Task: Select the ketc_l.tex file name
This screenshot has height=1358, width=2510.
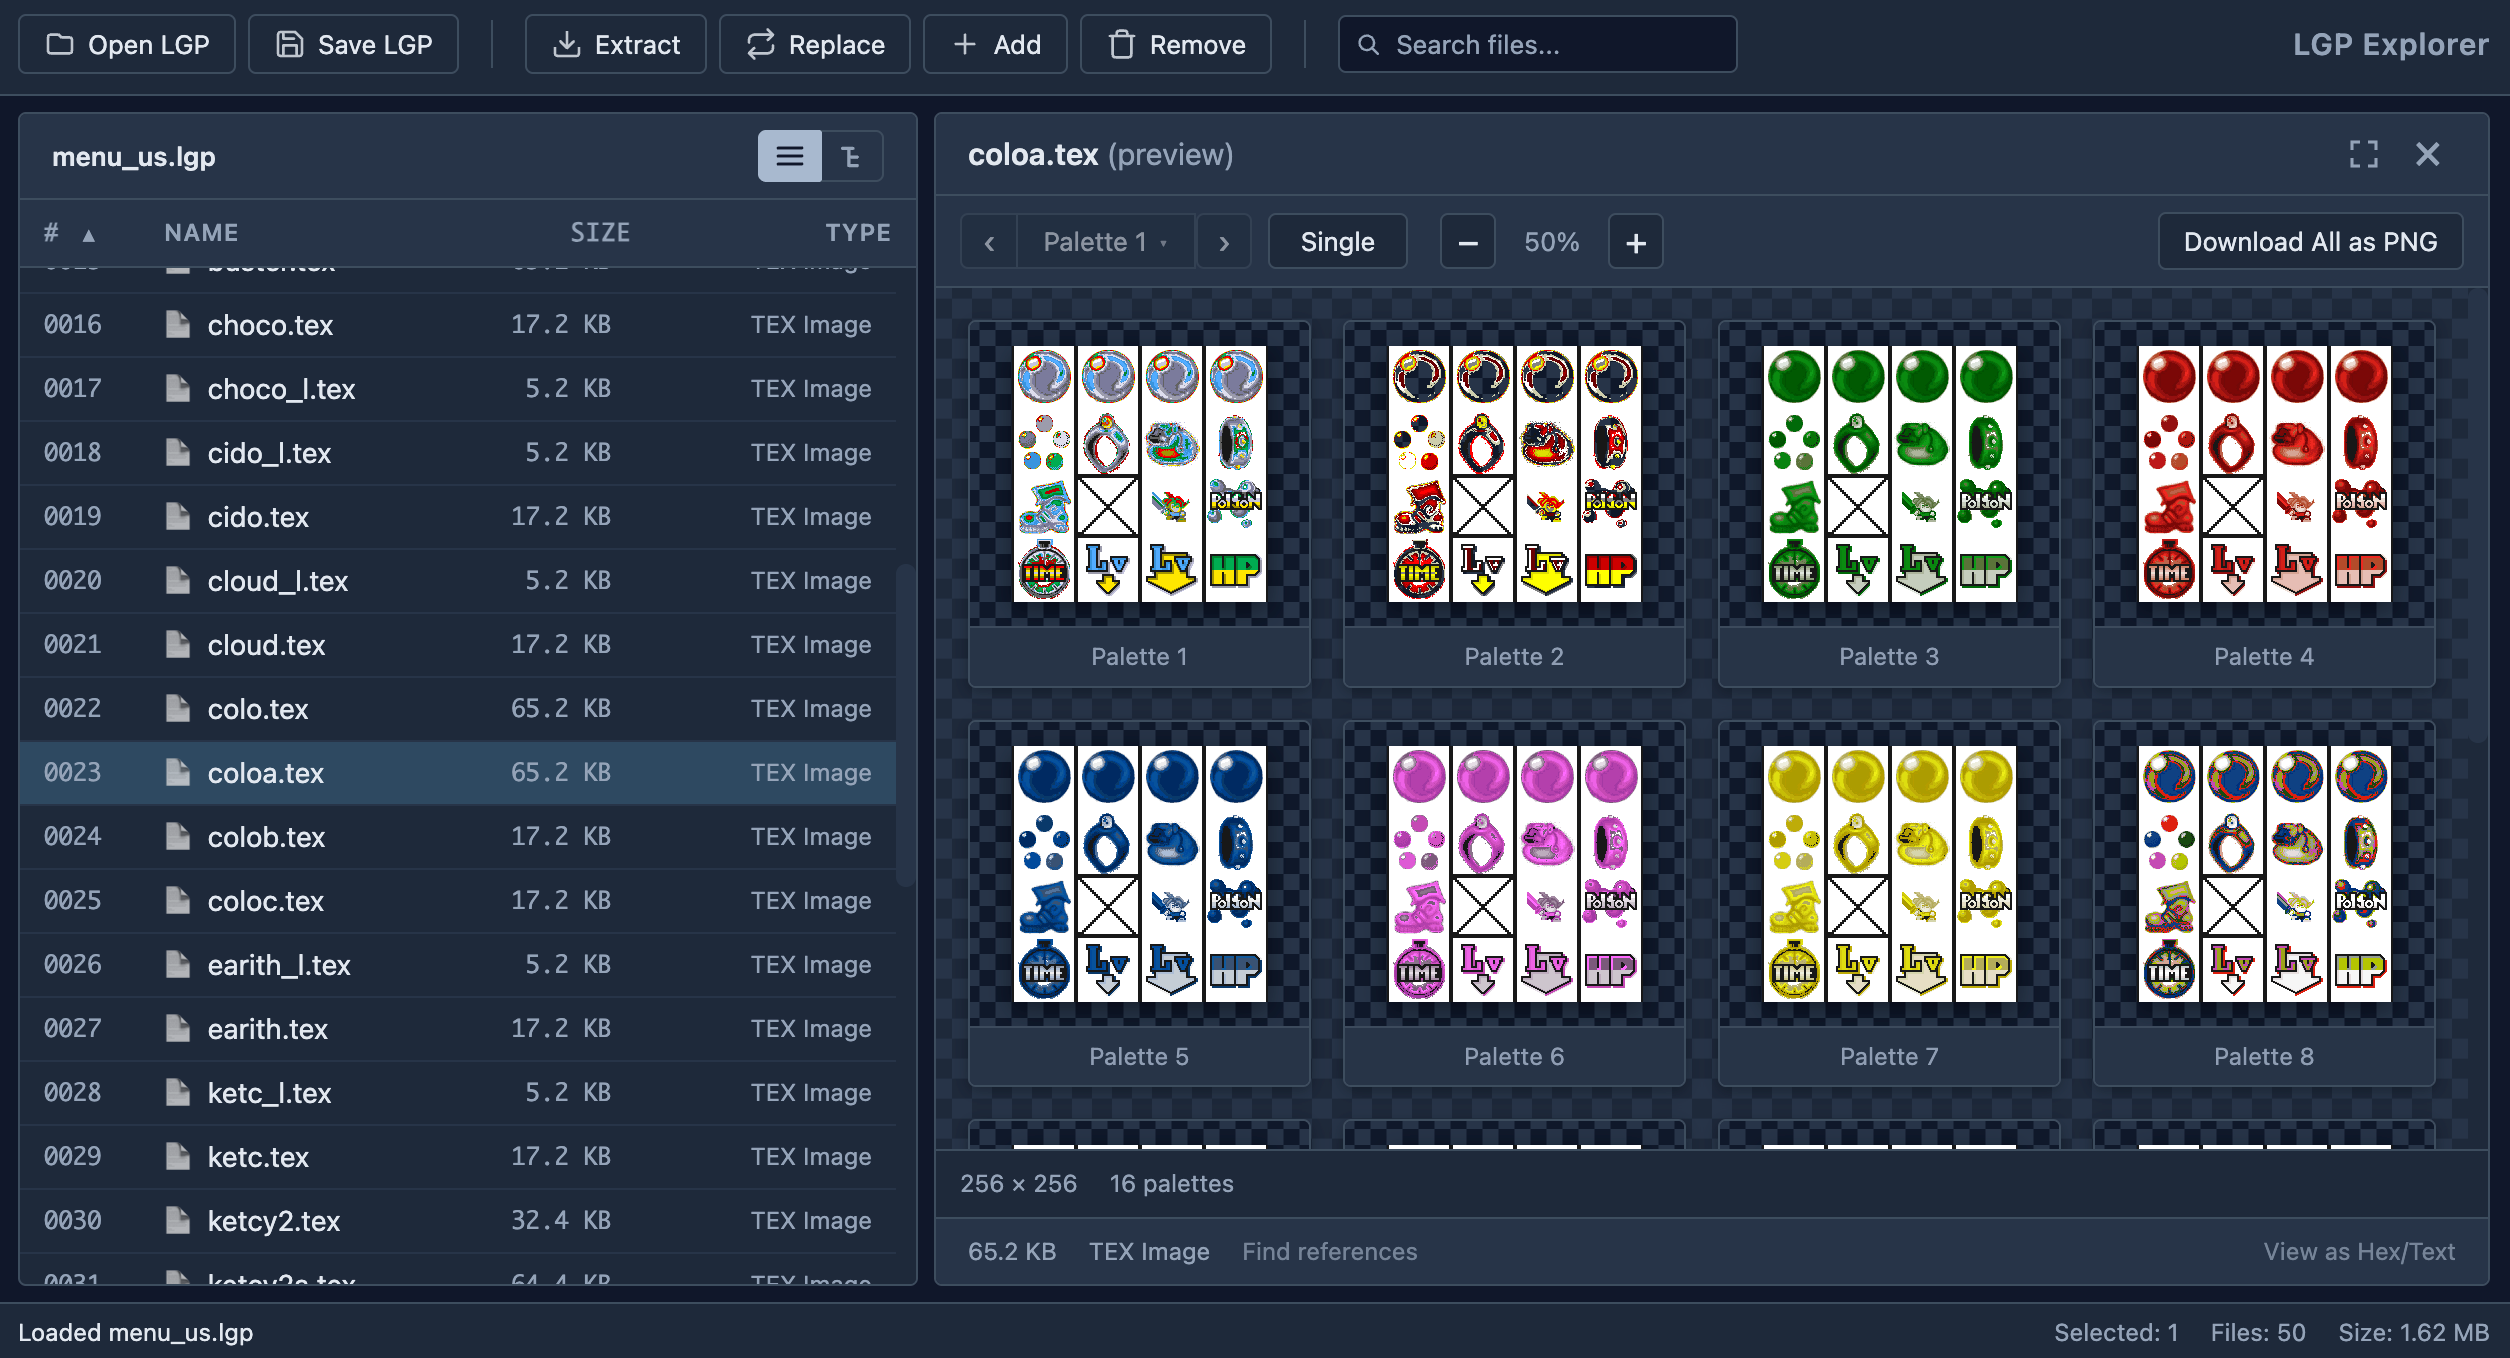Action: [269, 1093]
